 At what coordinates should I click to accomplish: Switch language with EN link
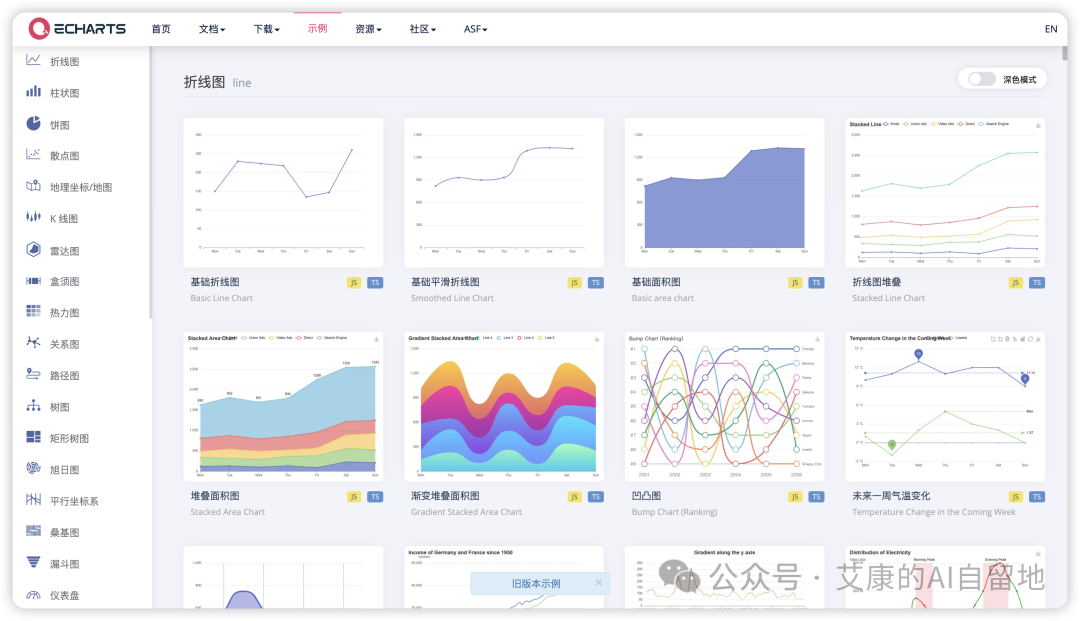(x=1050, y=29)
